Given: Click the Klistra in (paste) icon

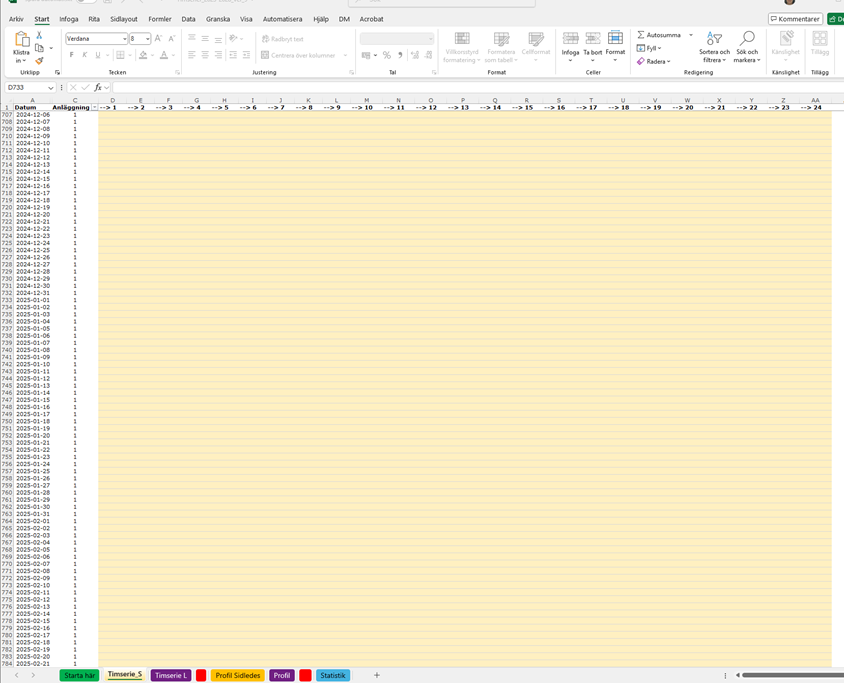Looking at the screenshot, I should [x=21, y=41].
